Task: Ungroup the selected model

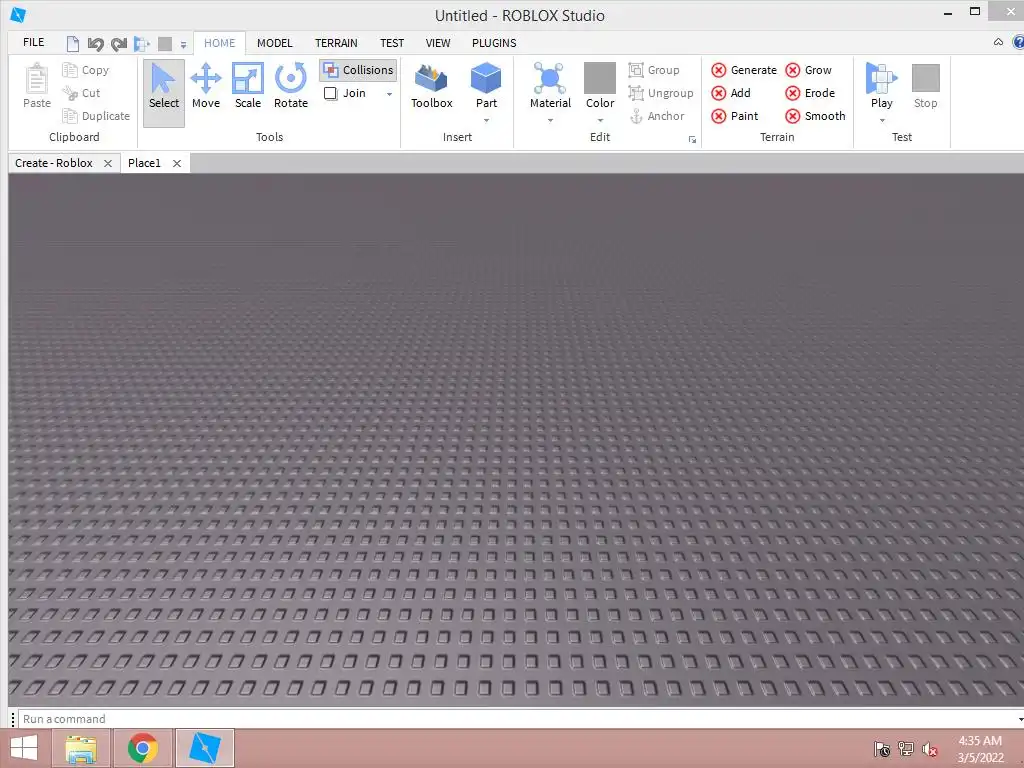Action: point(661,93)
